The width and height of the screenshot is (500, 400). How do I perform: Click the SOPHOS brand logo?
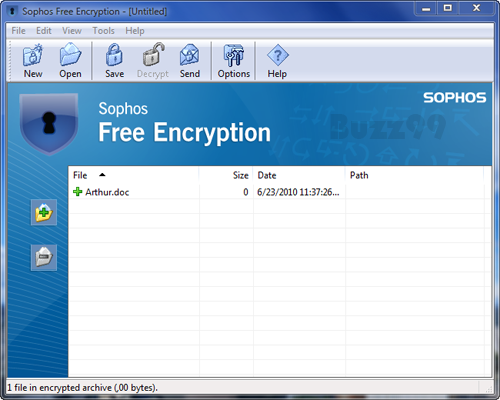[x=455, y=98]
